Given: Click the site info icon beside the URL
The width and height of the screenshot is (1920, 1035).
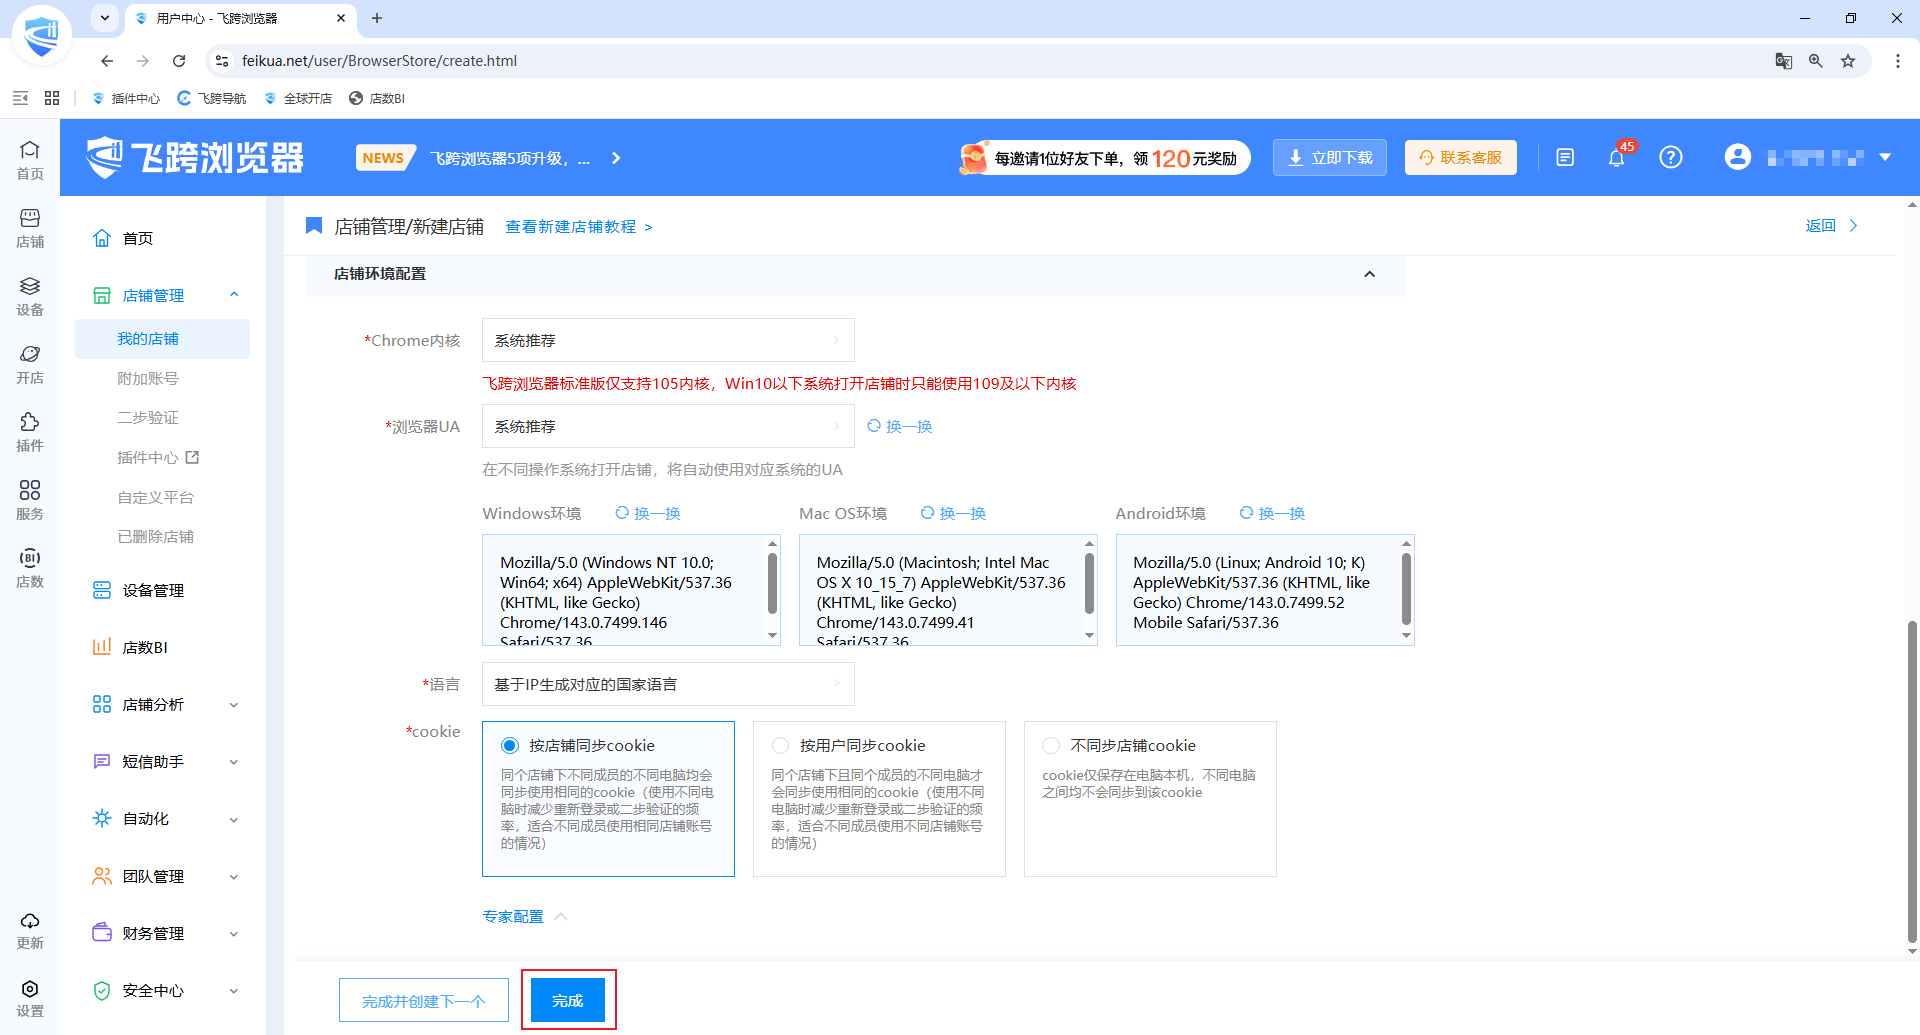Looking at the screenshot, I should (x=222, y=61).
